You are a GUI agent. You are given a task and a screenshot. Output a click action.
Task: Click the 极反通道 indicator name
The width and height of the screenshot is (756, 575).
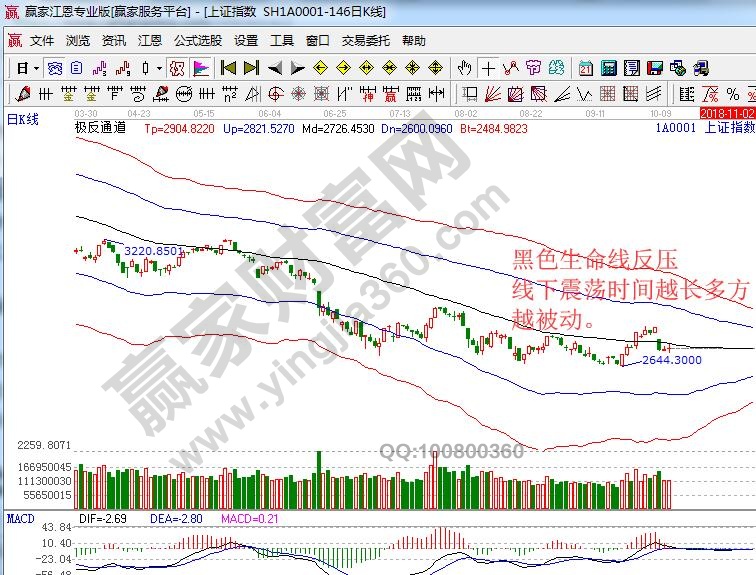[x=100, y=128]
